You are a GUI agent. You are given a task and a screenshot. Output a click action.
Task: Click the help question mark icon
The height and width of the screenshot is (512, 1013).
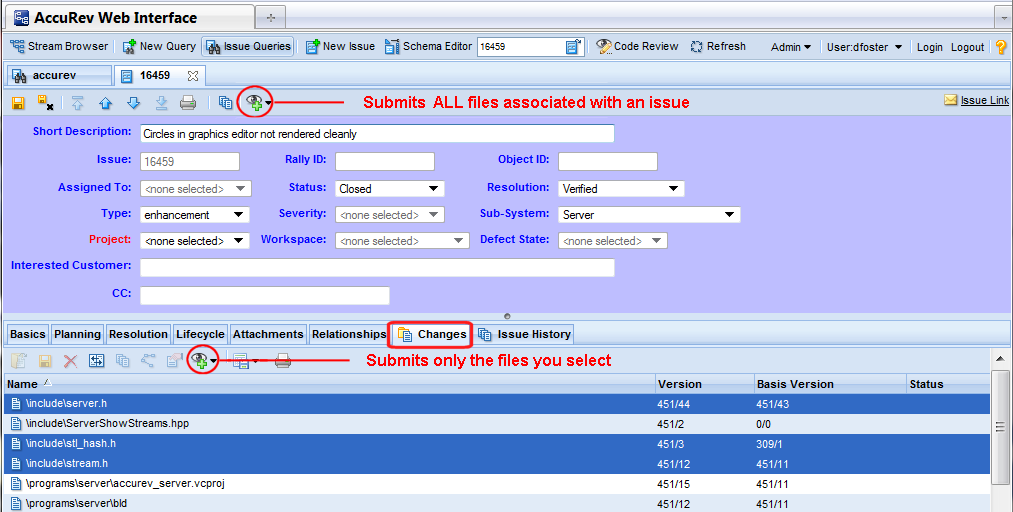[x=1000, y=47]
